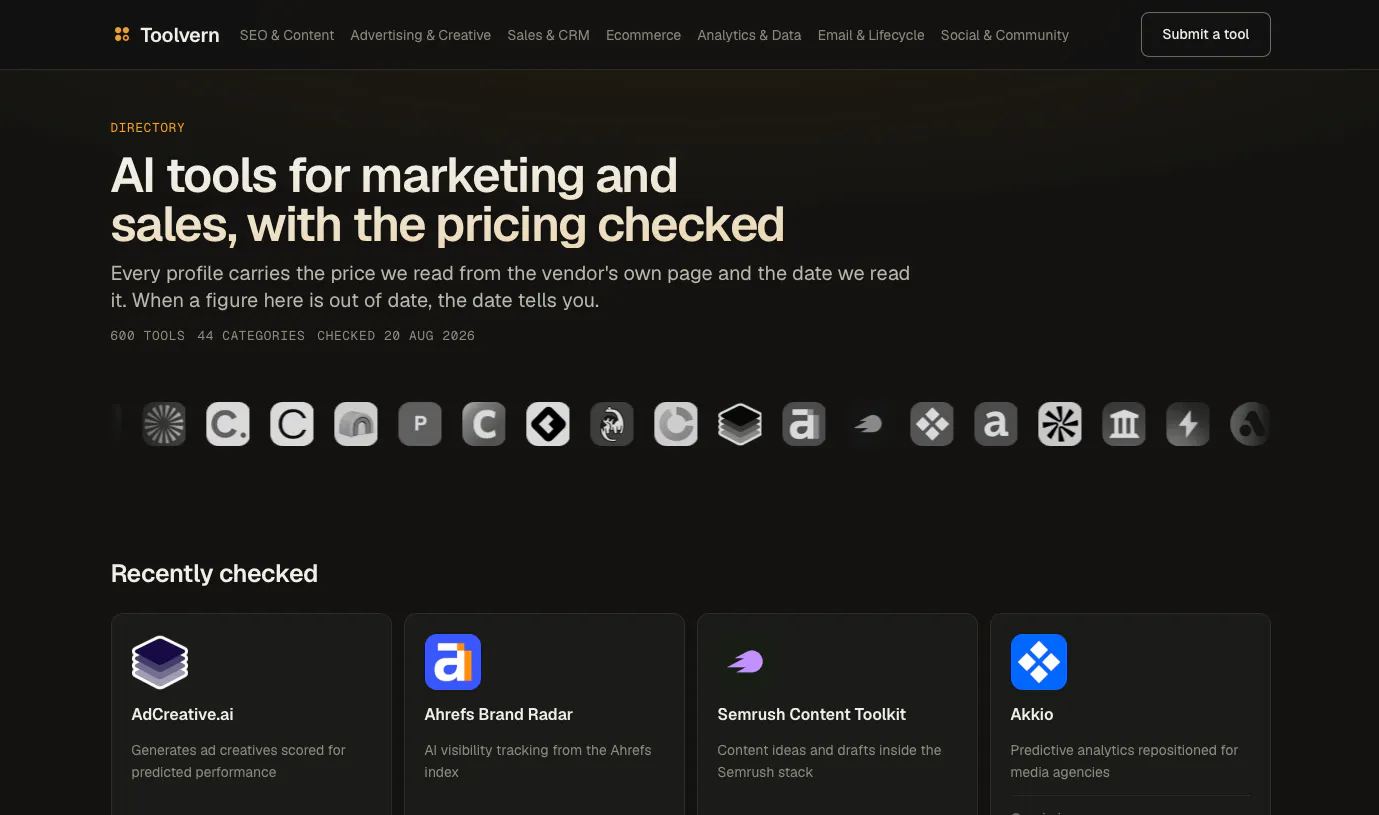
Task: Click the 'AI tools for marketing and sales' headline
Action: click(x=447, y=200)
